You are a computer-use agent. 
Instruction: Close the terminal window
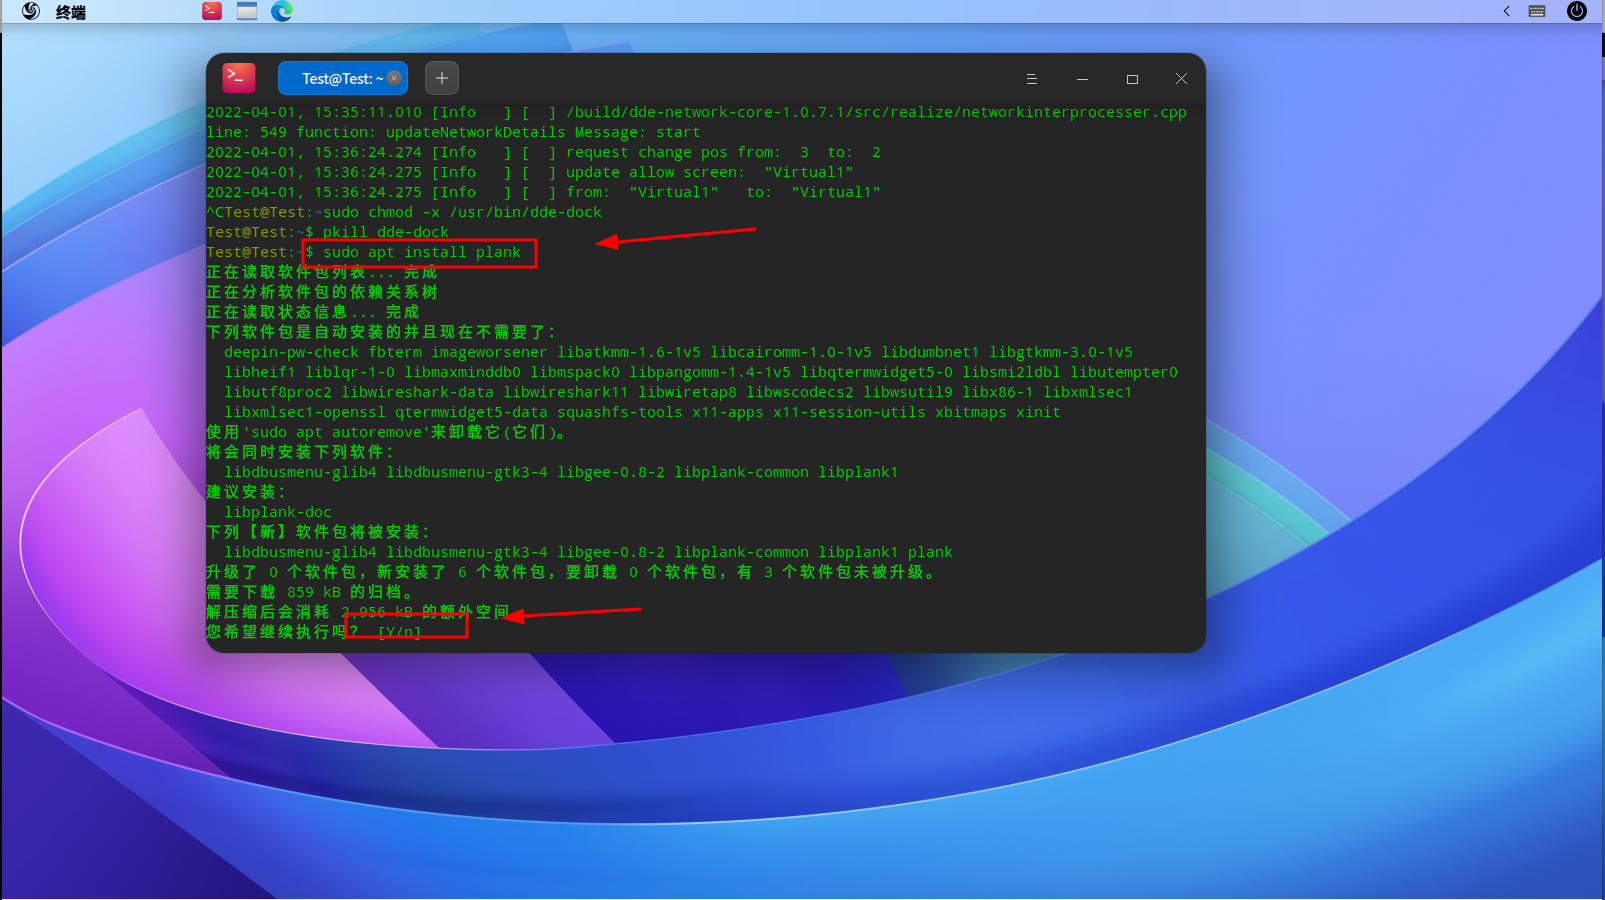[1181, 79]
